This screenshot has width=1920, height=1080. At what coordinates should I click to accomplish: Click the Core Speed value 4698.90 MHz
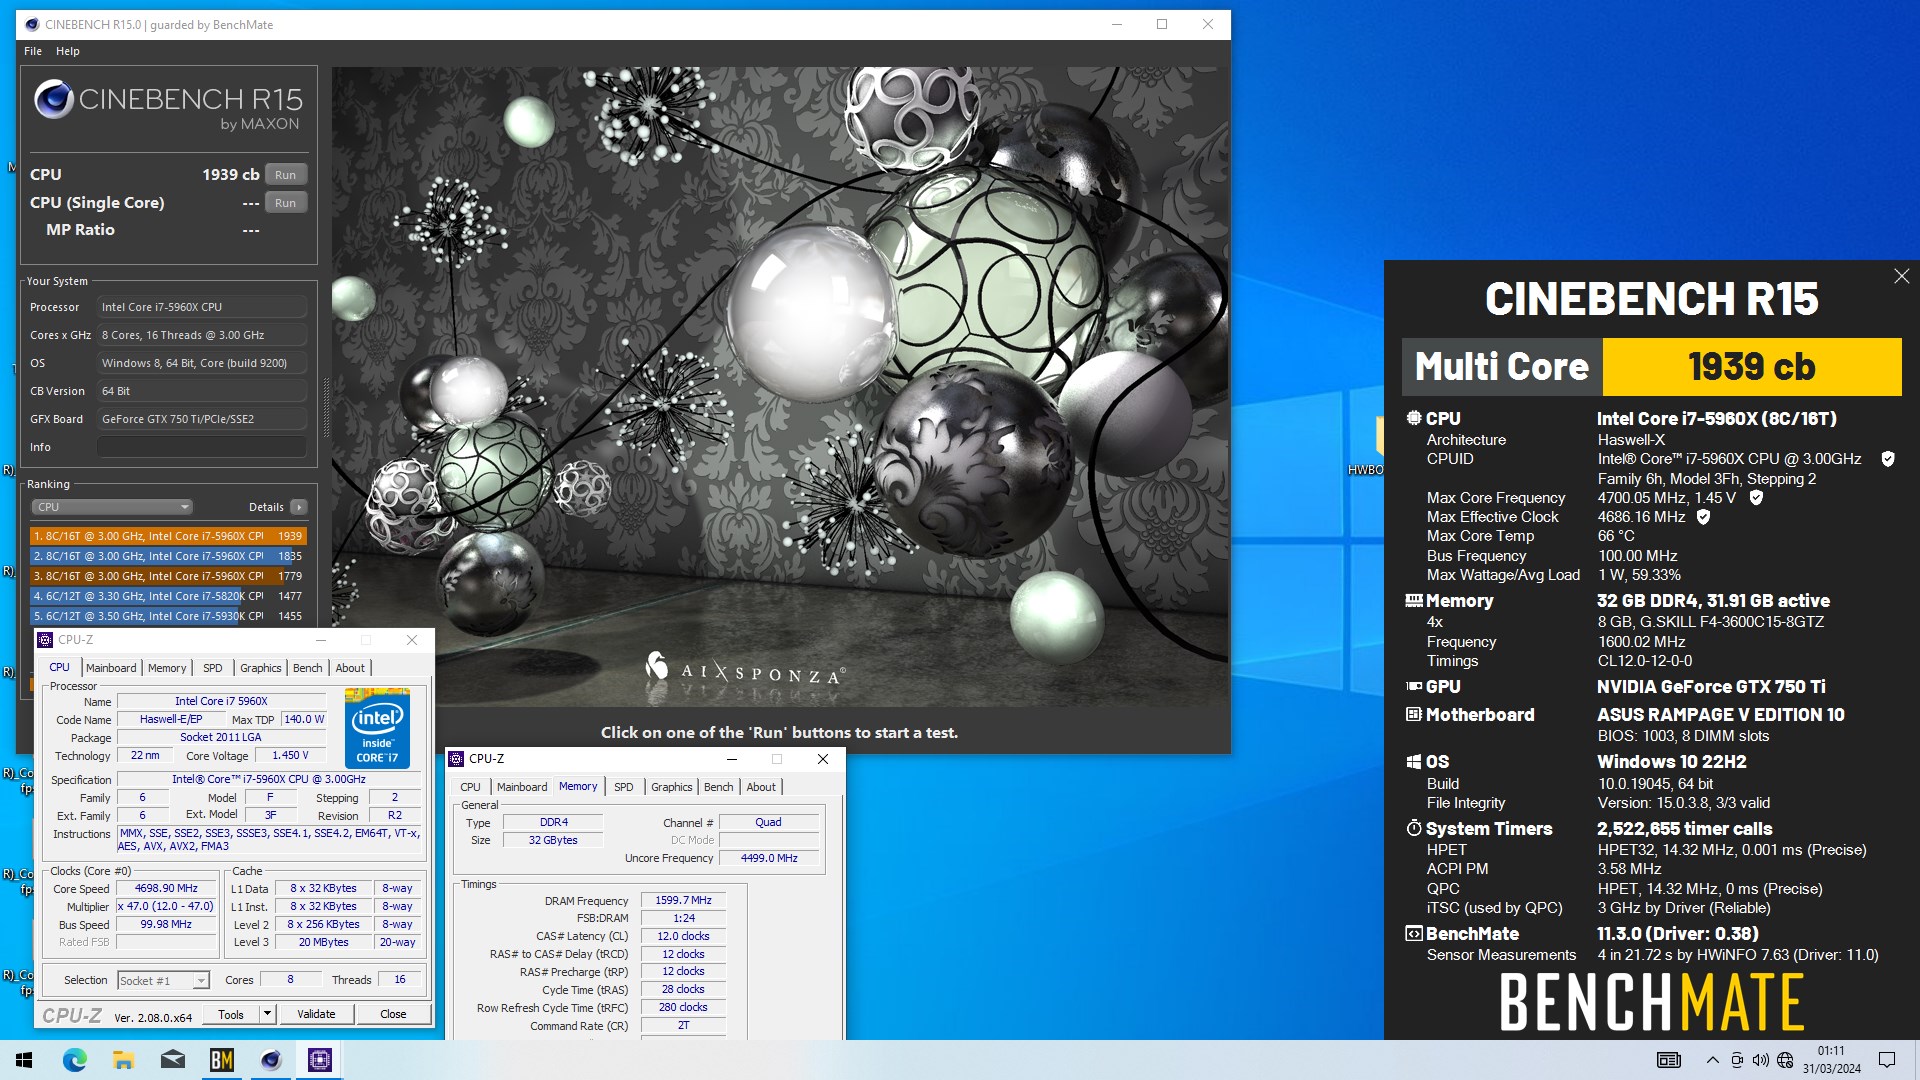(x=167, y=888)
